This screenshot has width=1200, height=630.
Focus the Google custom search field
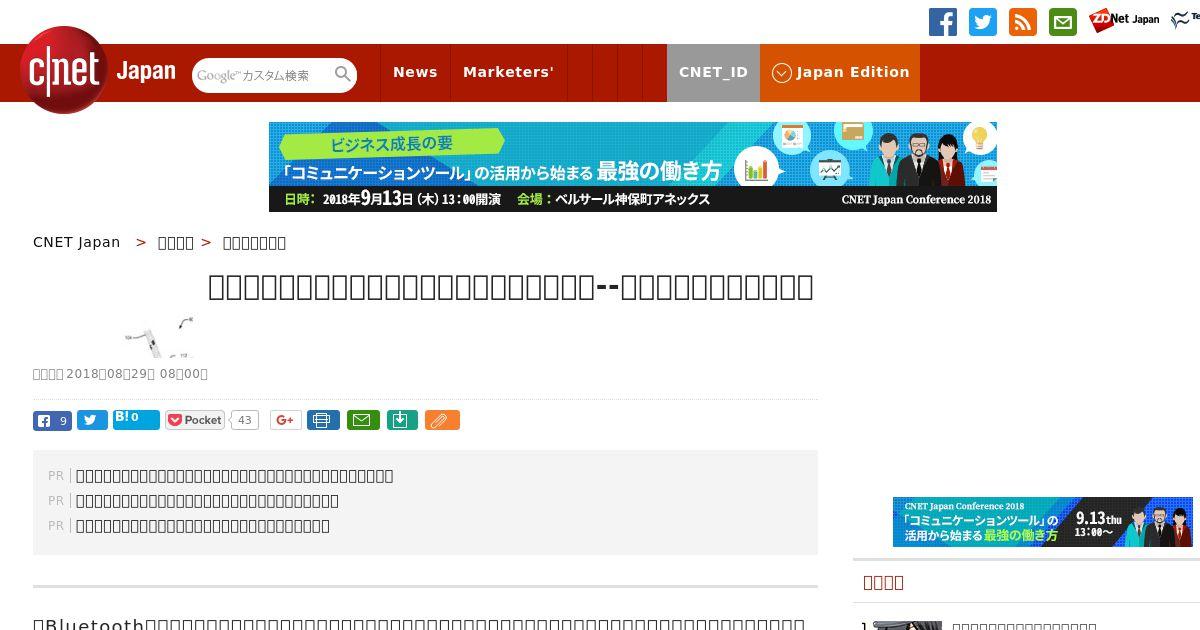tap(262, 75)
